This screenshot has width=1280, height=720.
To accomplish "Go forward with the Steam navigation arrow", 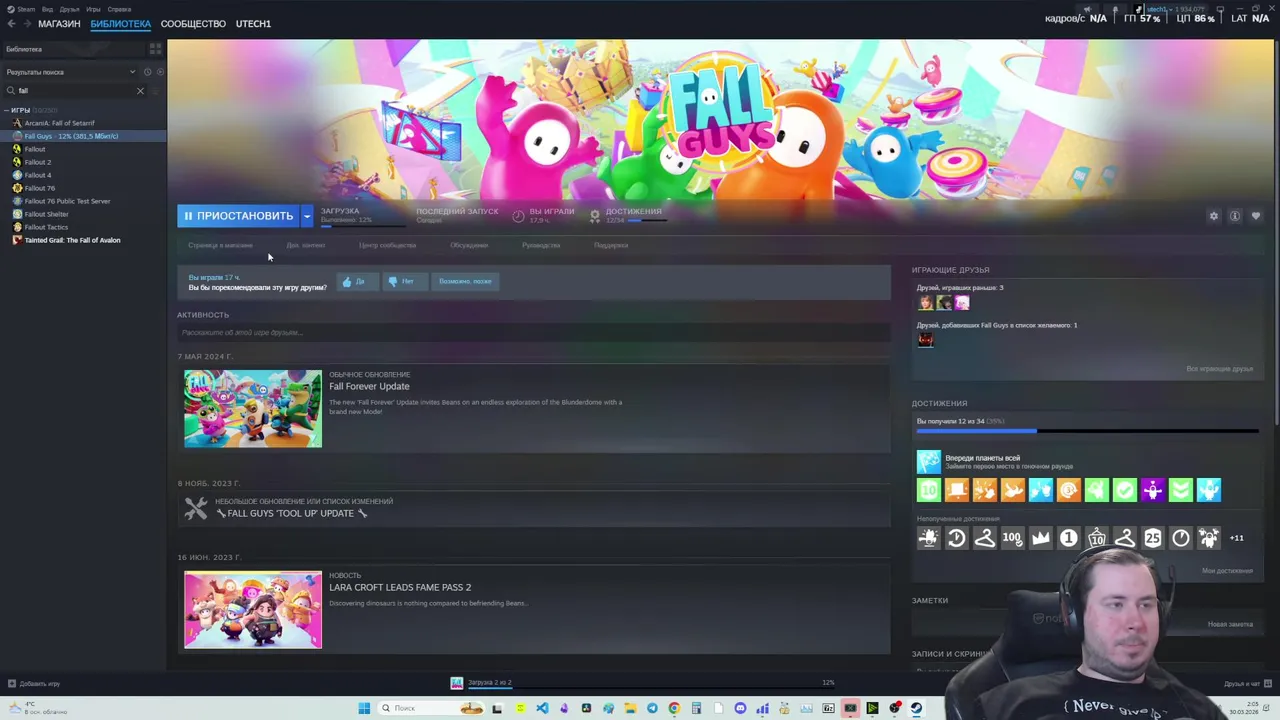I will [26, 23].
